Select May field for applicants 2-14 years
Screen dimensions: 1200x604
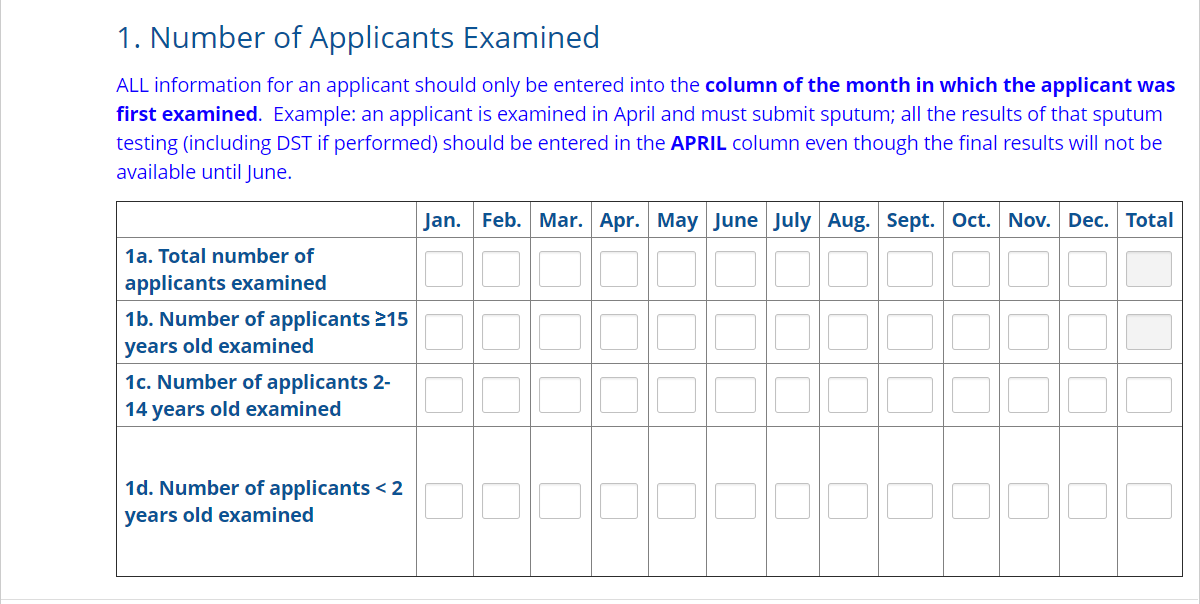677,395
